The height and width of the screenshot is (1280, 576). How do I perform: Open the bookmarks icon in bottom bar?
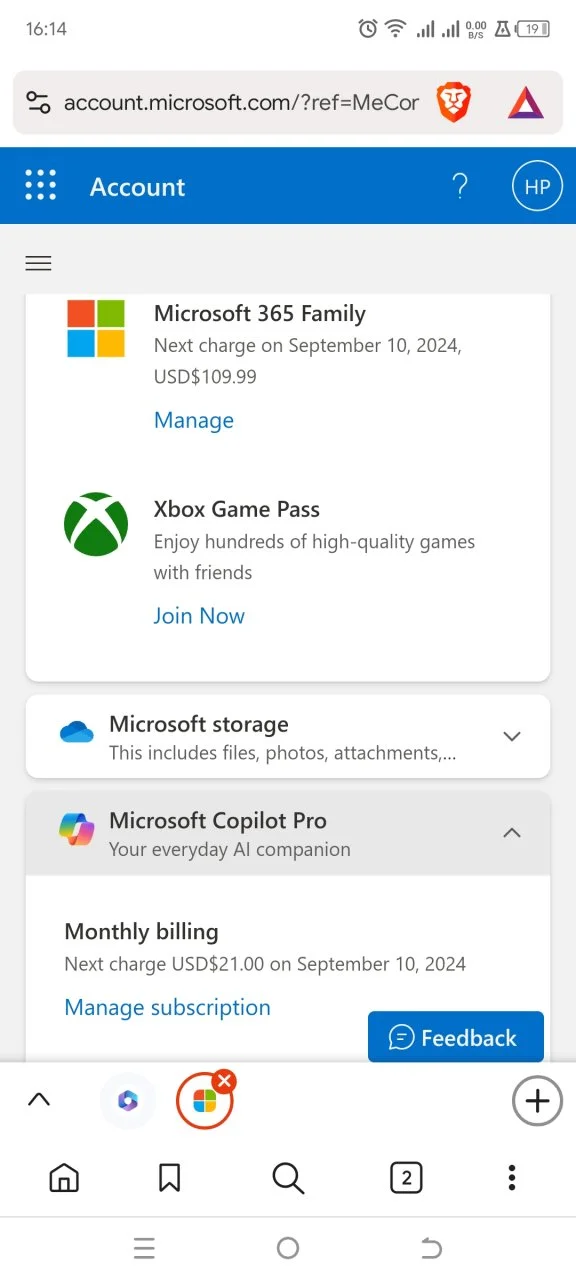pos(170,1177)
